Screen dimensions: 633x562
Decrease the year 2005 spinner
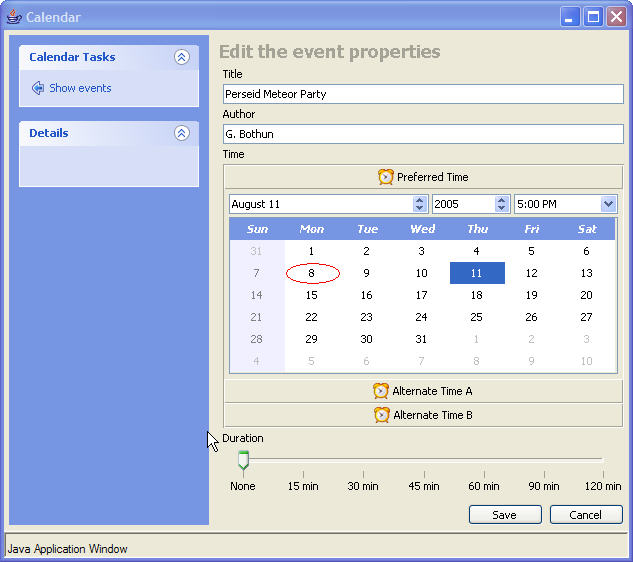coord(501,208)
